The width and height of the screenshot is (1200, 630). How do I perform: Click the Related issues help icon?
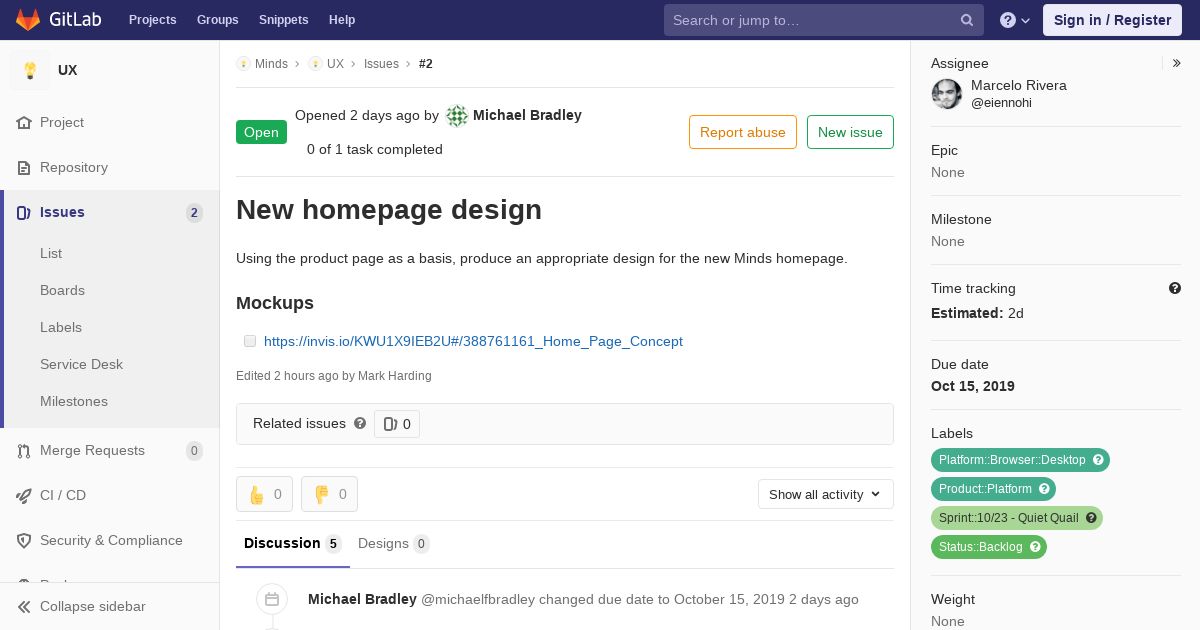click(x=360, y=423)
